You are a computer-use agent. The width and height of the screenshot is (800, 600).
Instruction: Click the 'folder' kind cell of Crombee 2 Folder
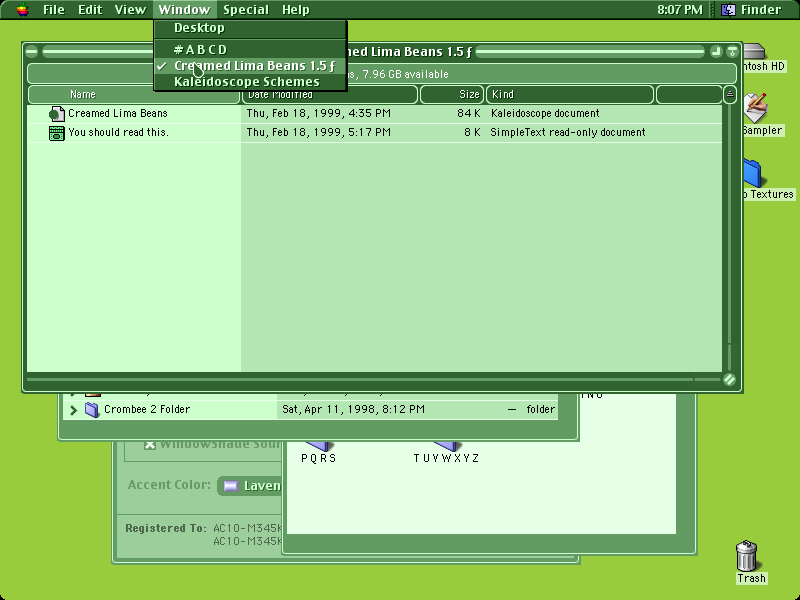coord(541,409)
